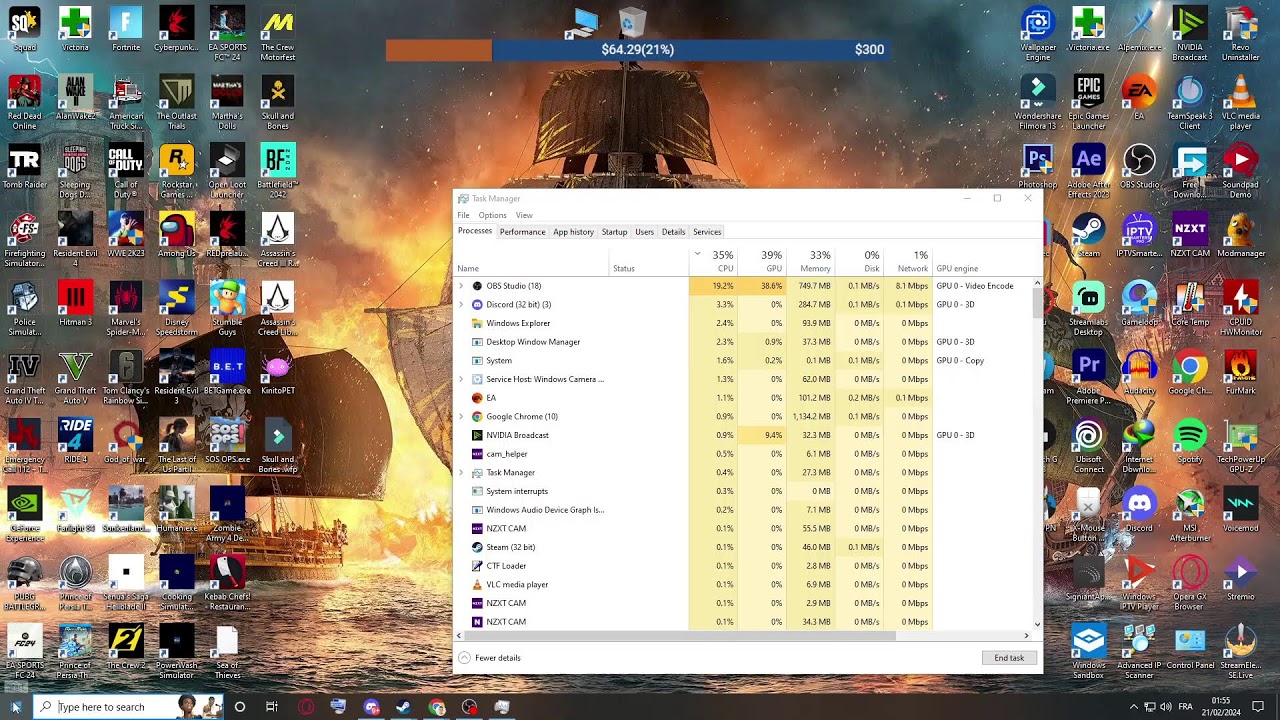Sort processes by the Network column header
Viewport: 1280px width, 720px height.
909,262
